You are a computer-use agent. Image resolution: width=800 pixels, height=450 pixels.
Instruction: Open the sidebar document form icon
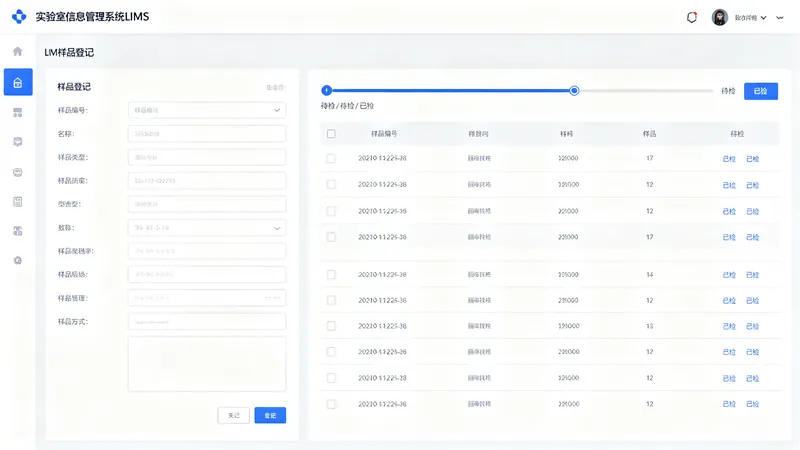click(18, 202)
